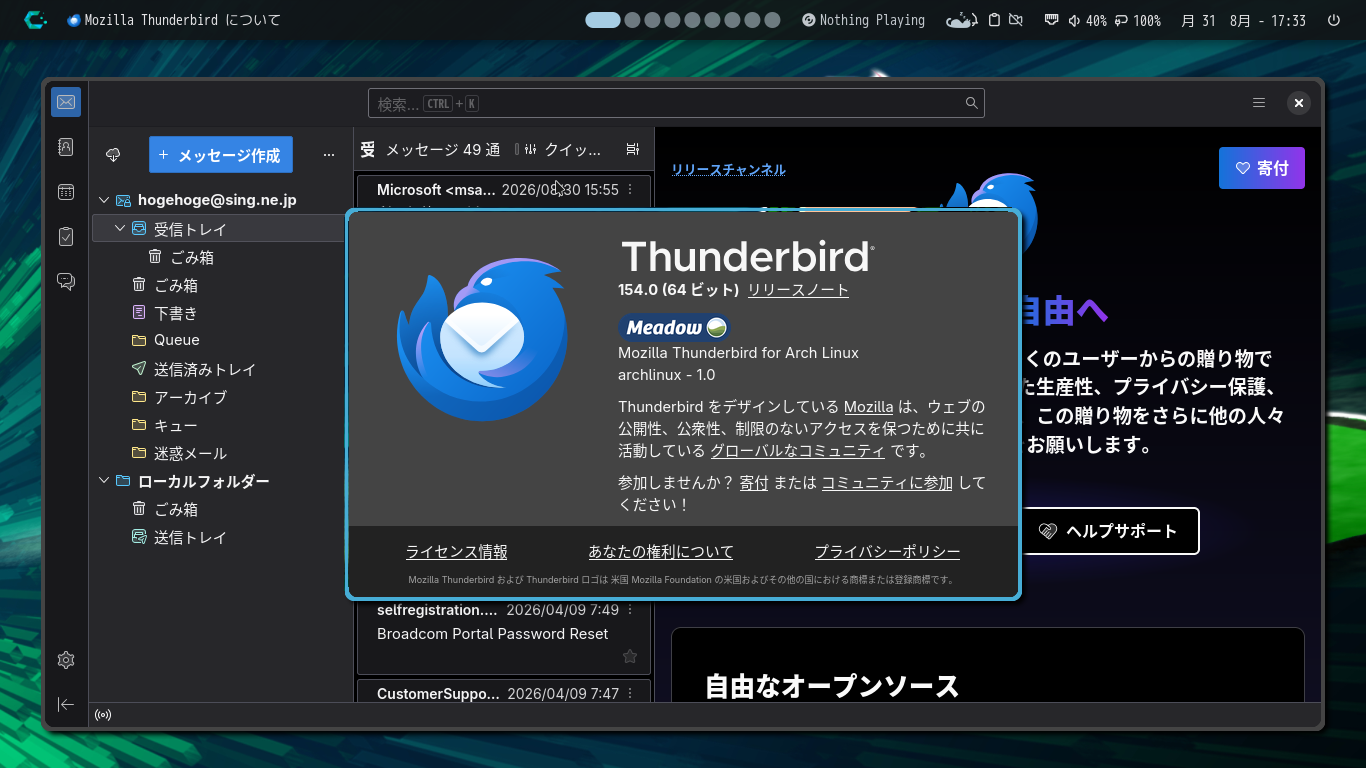
Task: Click the Nothing Playing media widget
Action: (863, 20)
